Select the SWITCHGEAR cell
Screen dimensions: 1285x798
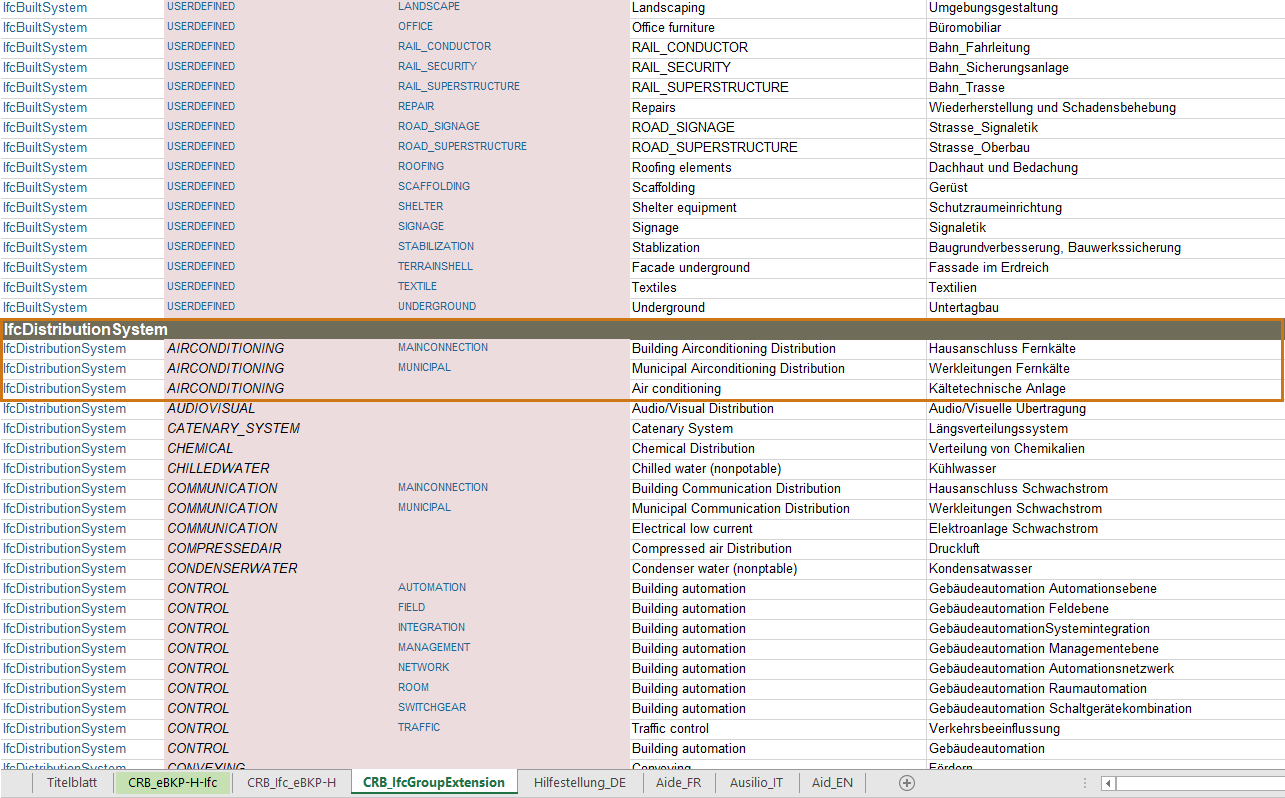point(512,708)
